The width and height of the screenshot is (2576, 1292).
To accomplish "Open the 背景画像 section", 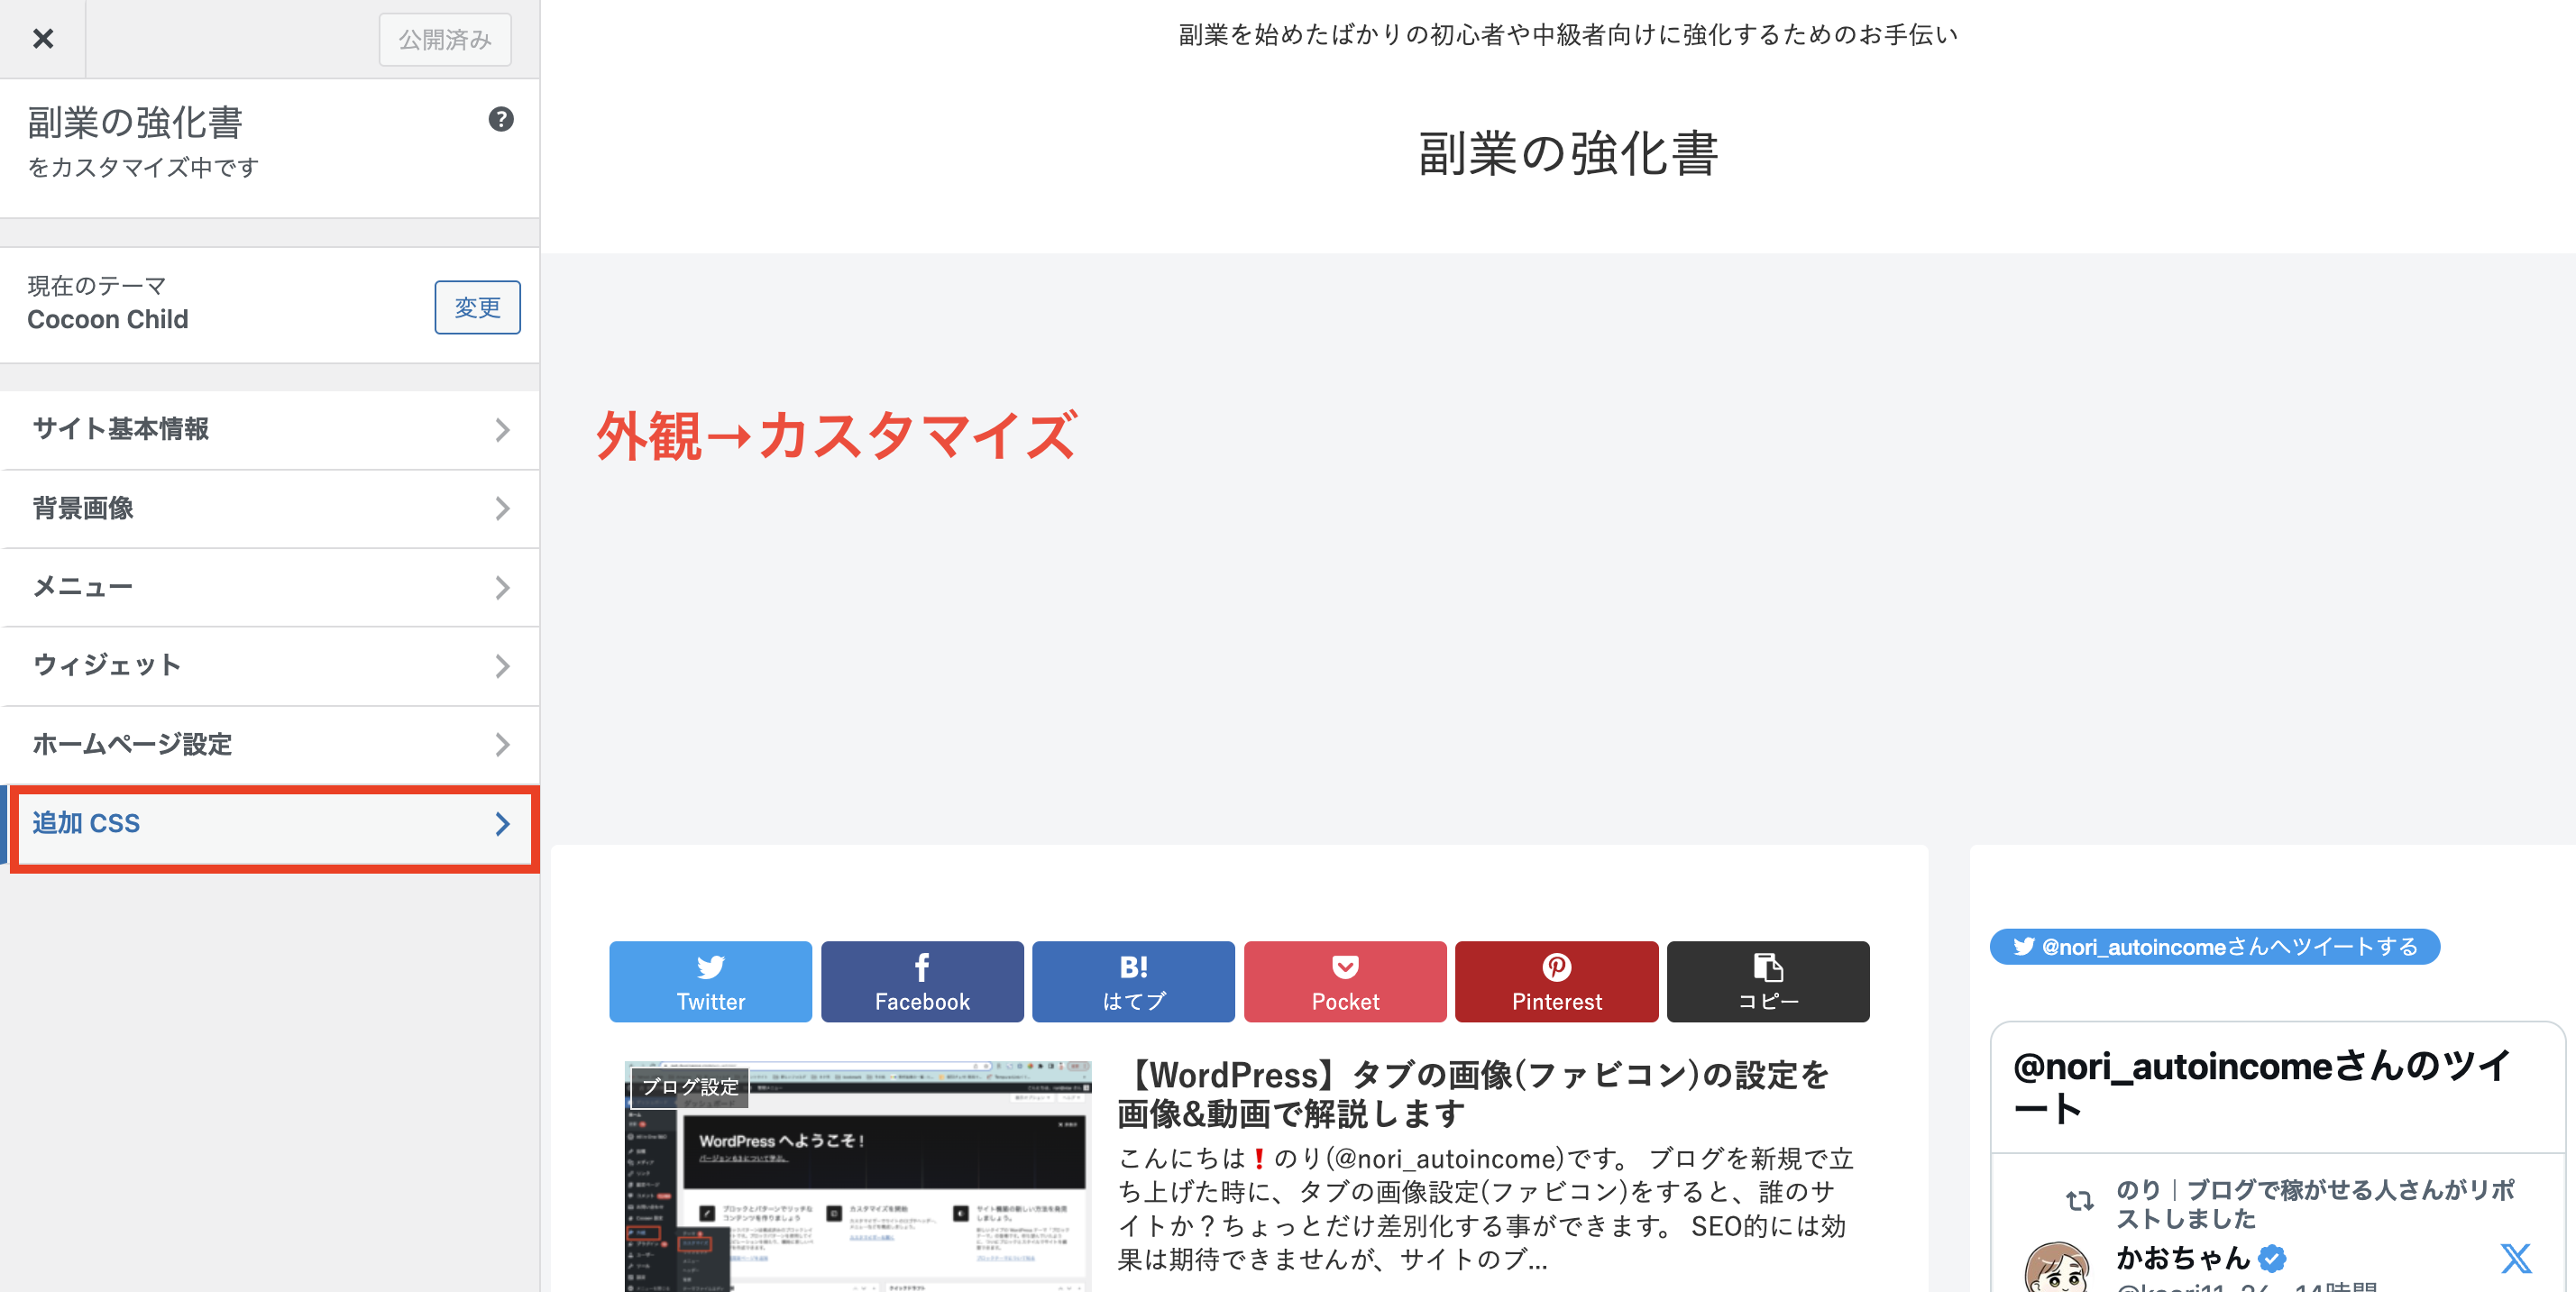I will [270, 508].
